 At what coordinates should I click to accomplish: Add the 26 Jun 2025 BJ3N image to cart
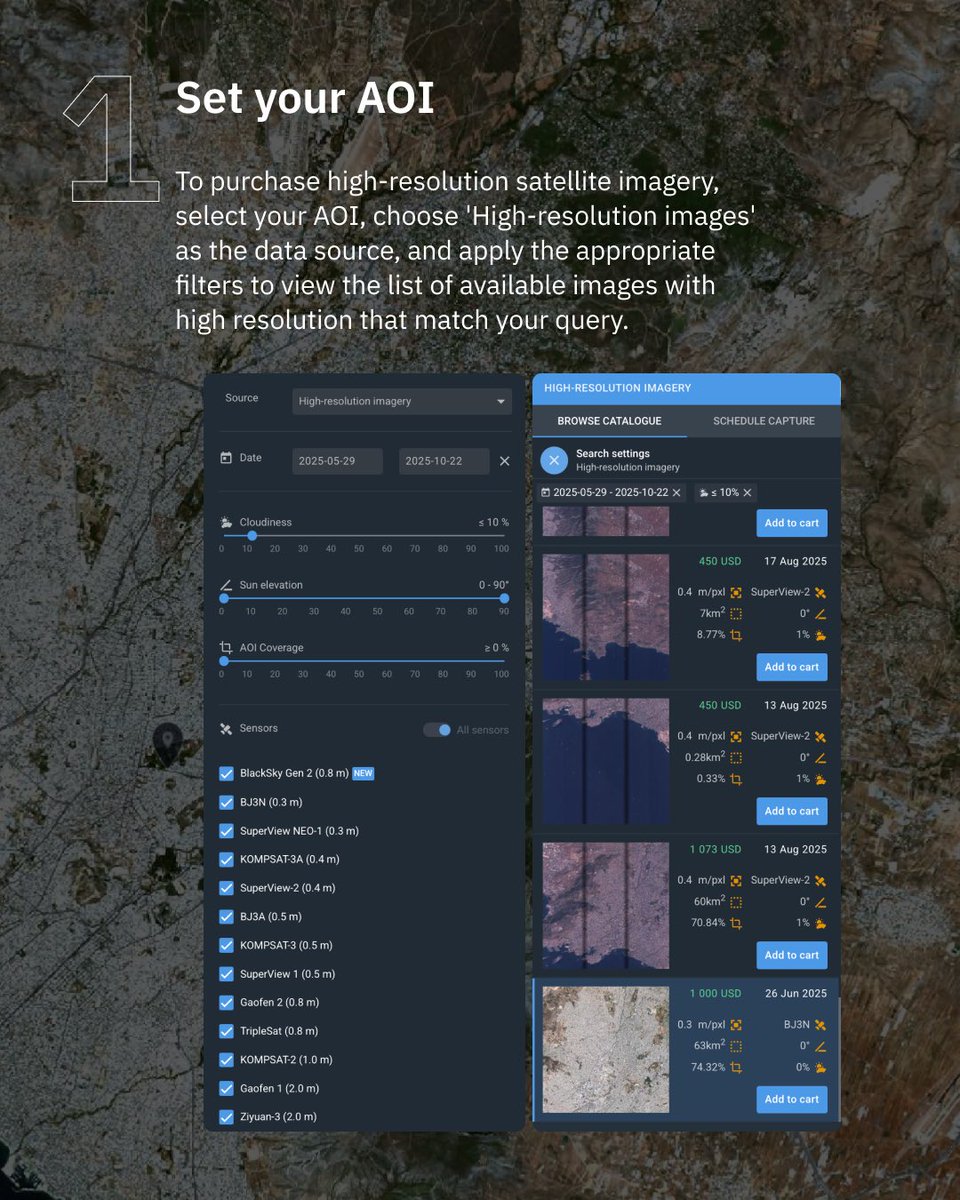coord(792,1099)
